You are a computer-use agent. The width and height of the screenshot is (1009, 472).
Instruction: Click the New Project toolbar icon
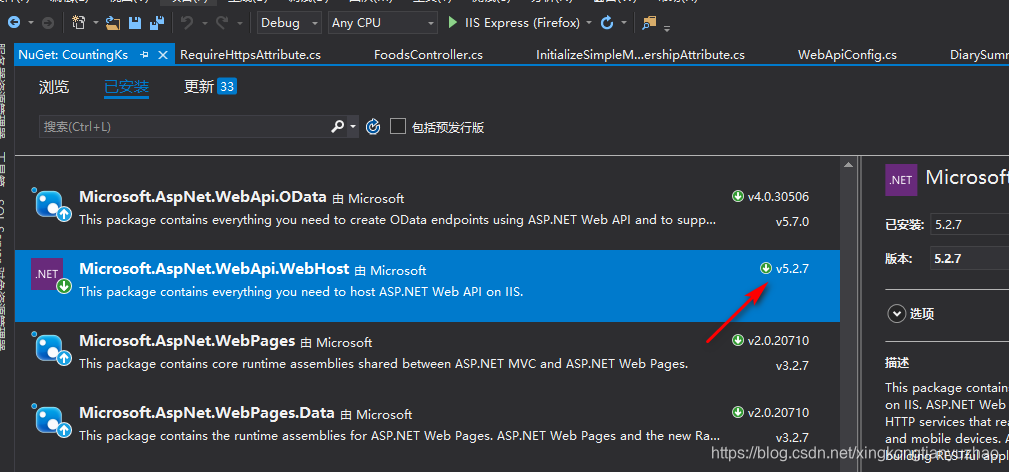pyautogui.click(x=79, y=23)
